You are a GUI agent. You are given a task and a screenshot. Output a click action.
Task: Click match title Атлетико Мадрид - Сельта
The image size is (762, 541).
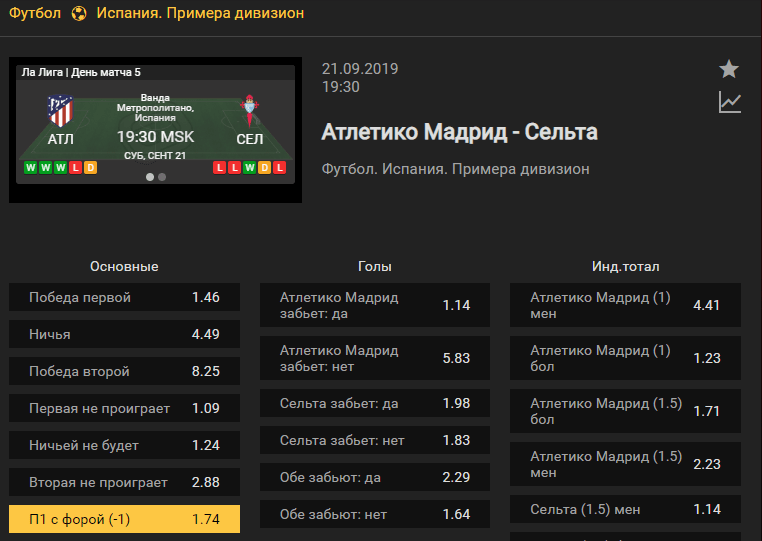pyautogui.click(x=459, y=132)
